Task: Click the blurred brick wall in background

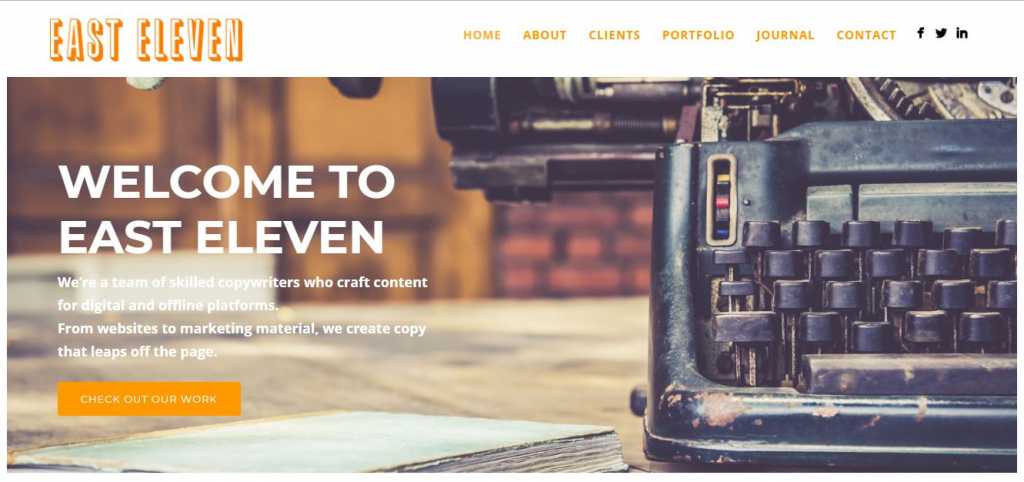Action: point(571,248)
